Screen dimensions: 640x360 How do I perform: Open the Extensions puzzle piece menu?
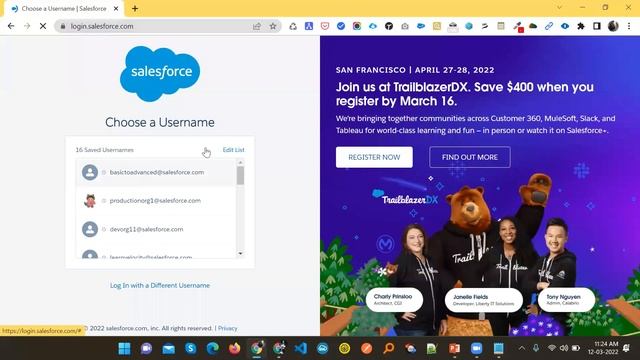tap(581, 26)
